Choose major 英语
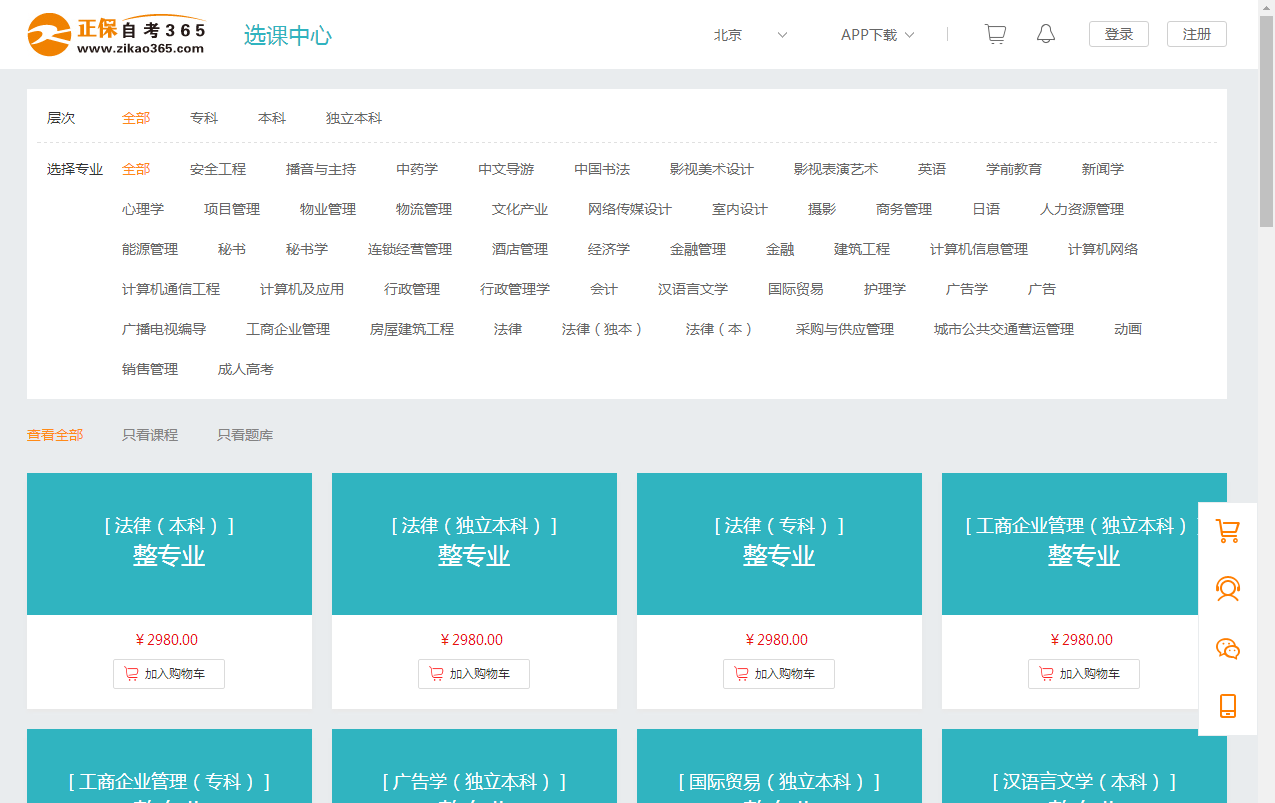 (932, 169)
